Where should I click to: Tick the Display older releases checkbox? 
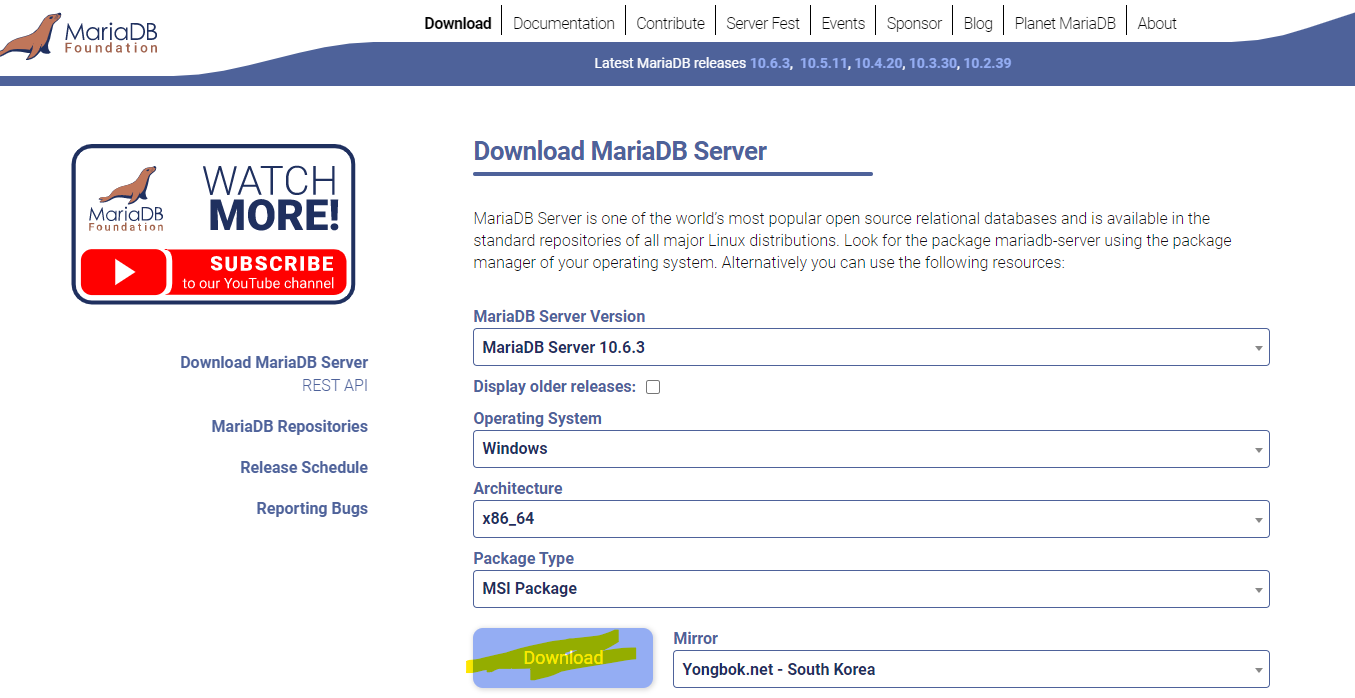click(653, 387)
